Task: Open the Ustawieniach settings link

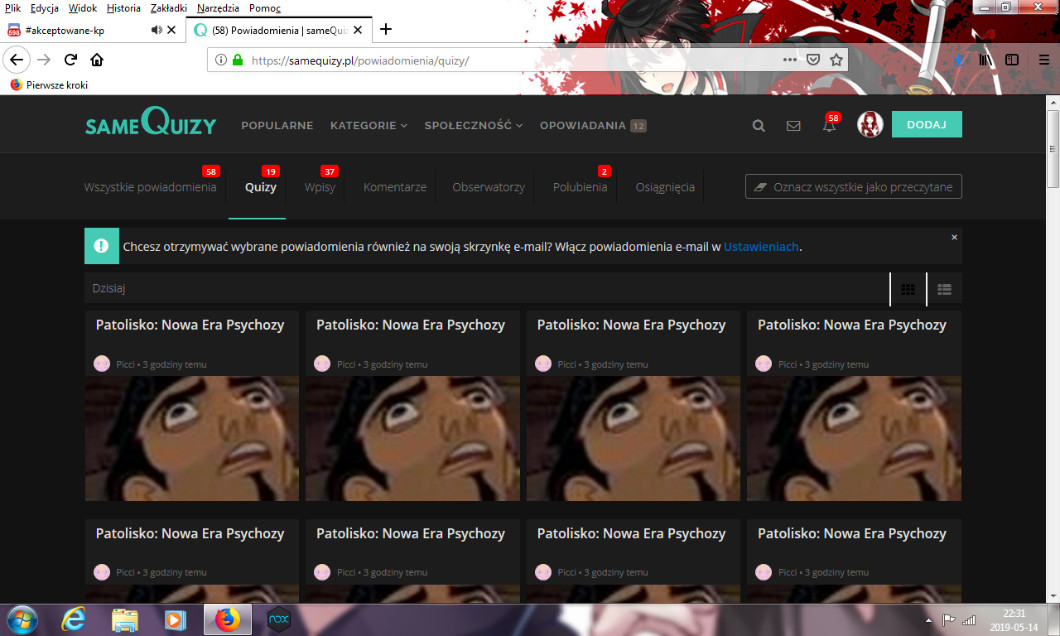Action: pyautogui.click(x=761, y=246)
